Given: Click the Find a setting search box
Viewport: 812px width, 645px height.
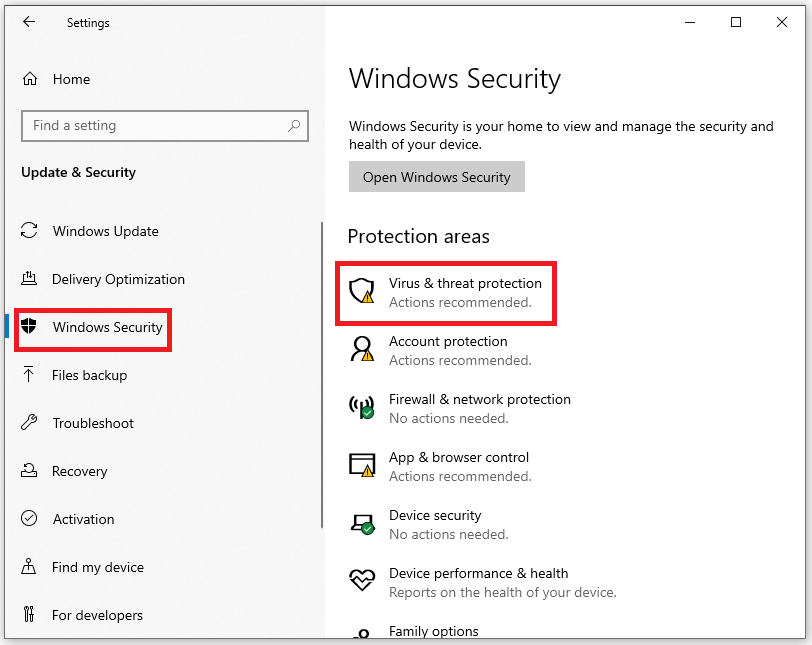Looking at the screenshot, I should click(x=155, y=126).
